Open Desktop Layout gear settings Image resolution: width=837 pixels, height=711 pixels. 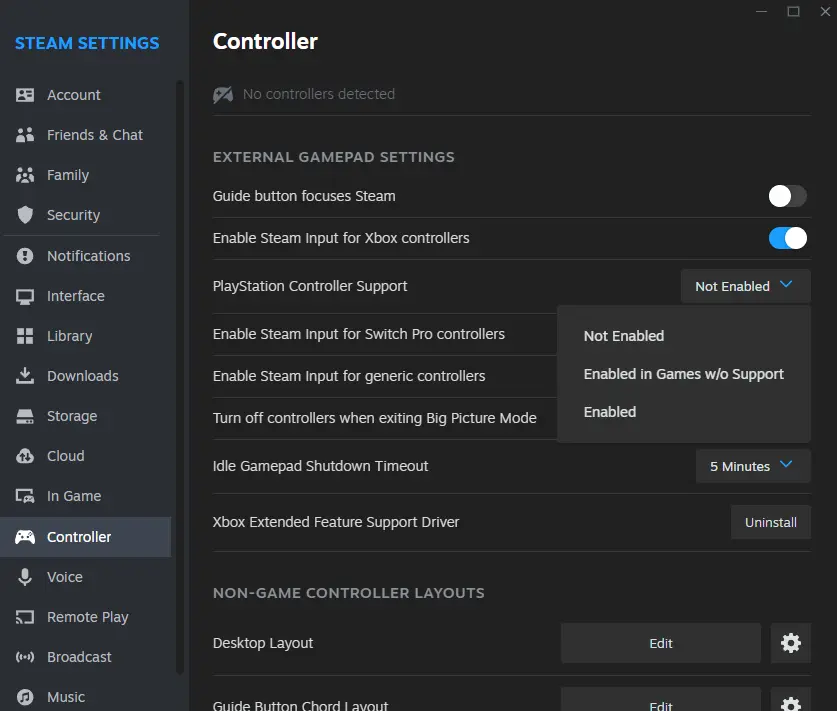(x=791, y=643)
